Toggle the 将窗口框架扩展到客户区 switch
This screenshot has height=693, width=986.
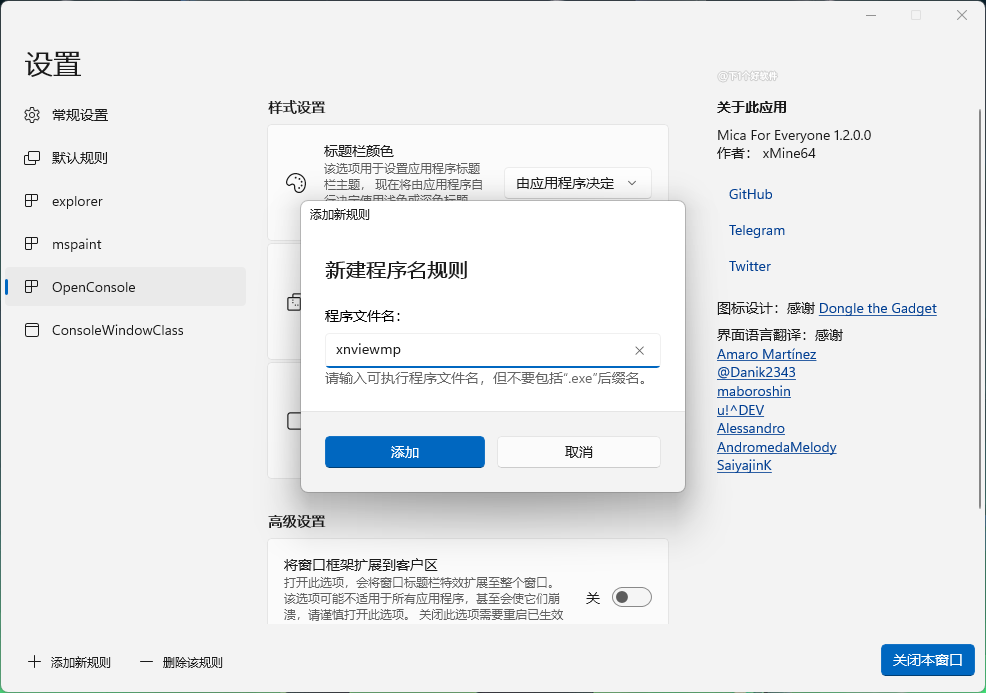[x=632, y=597]
